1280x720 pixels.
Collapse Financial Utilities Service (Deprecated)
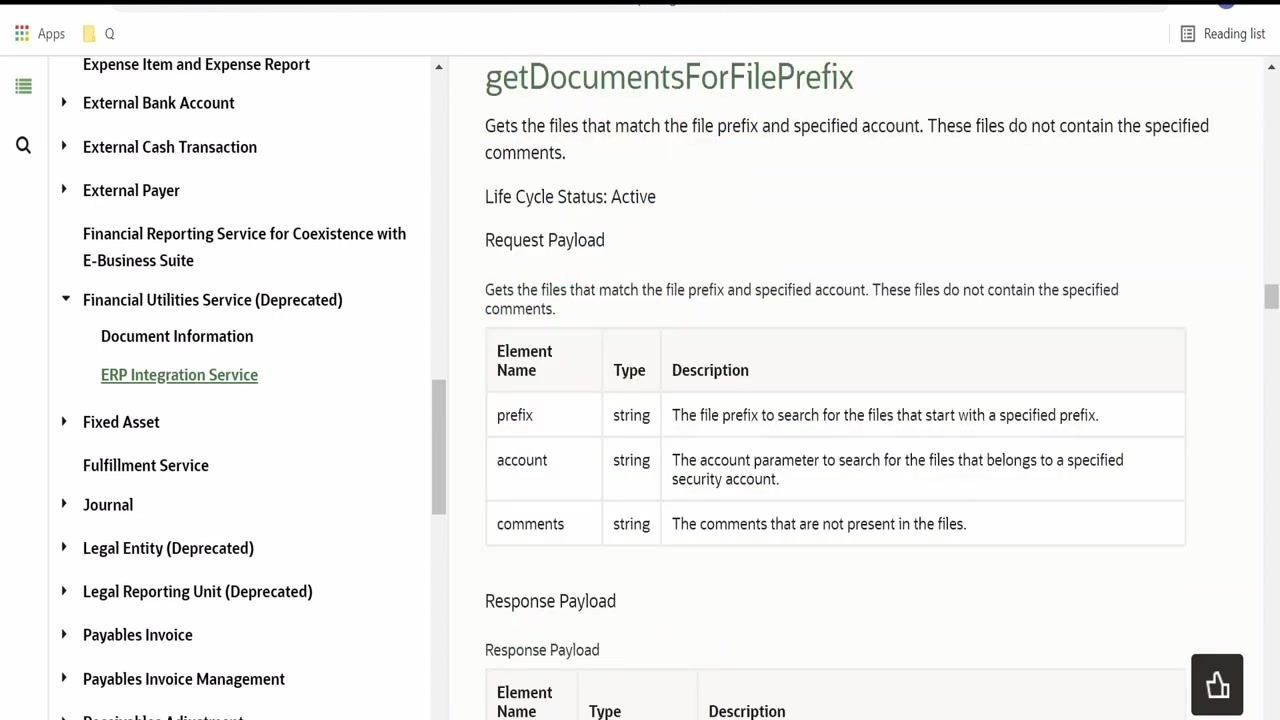pos(65,298)
